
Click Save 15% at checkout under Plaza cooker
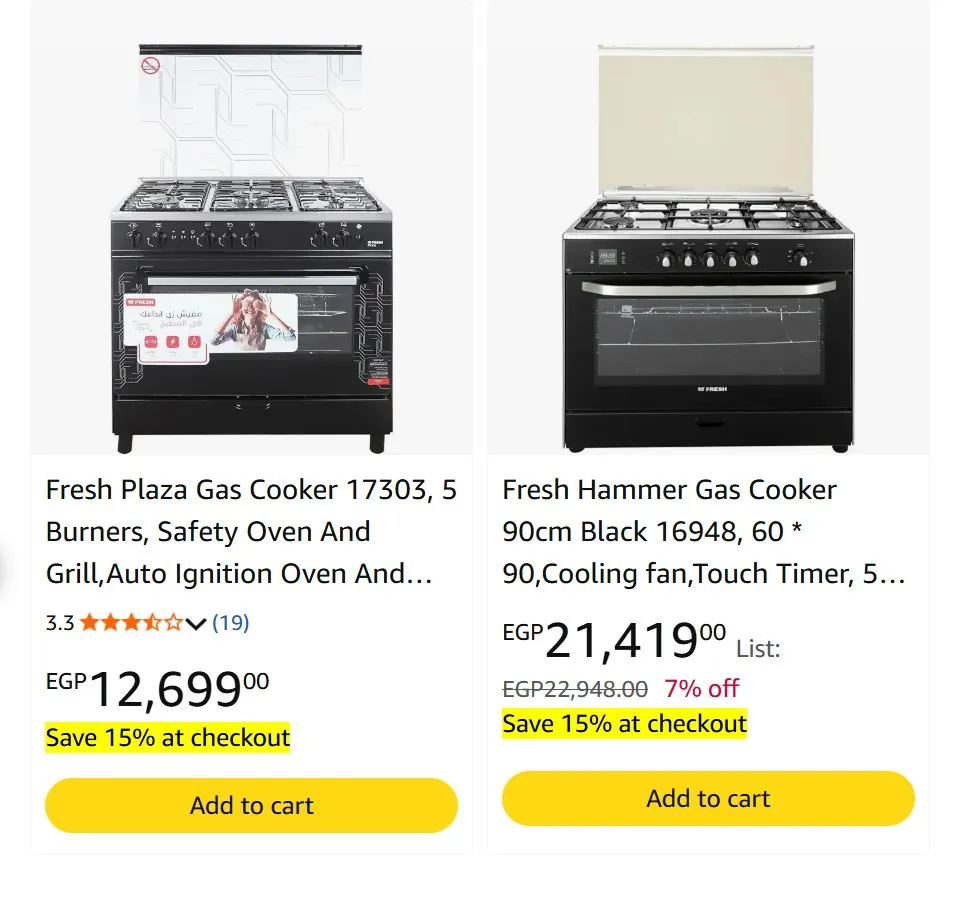[x=168, y=738]
